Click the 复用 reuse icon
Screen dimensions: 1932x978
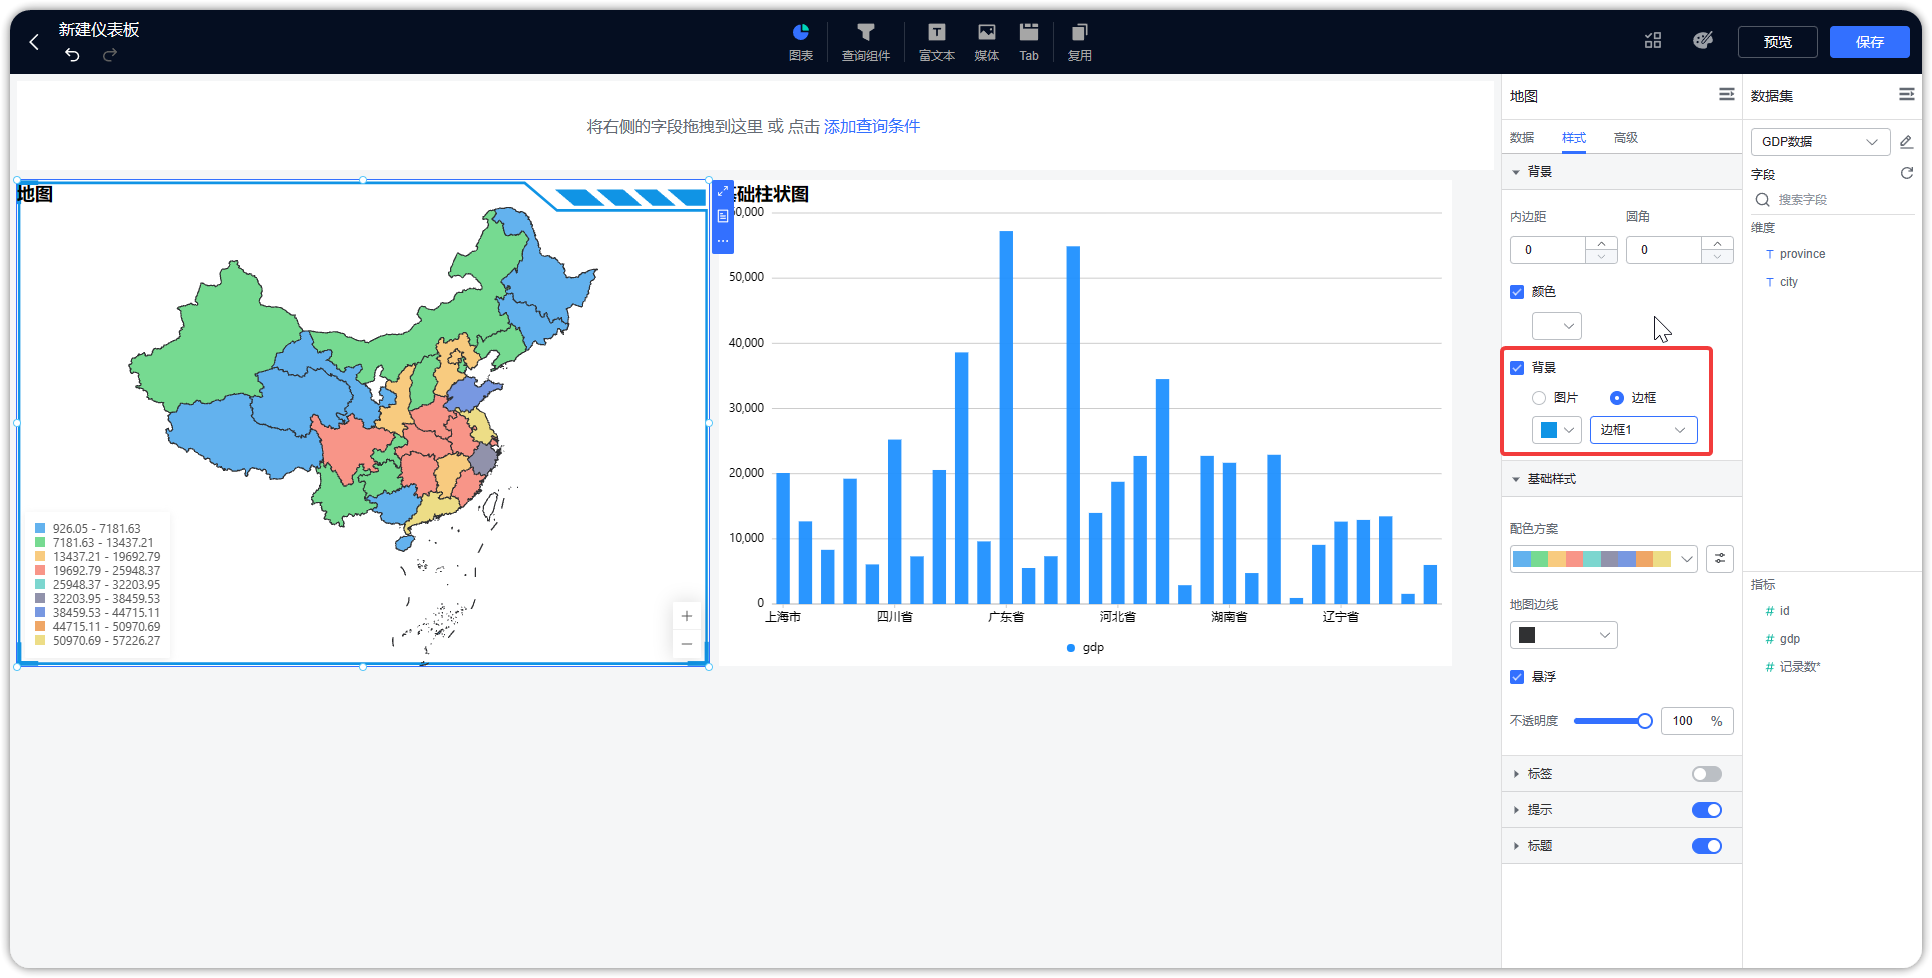point(1080,42)
